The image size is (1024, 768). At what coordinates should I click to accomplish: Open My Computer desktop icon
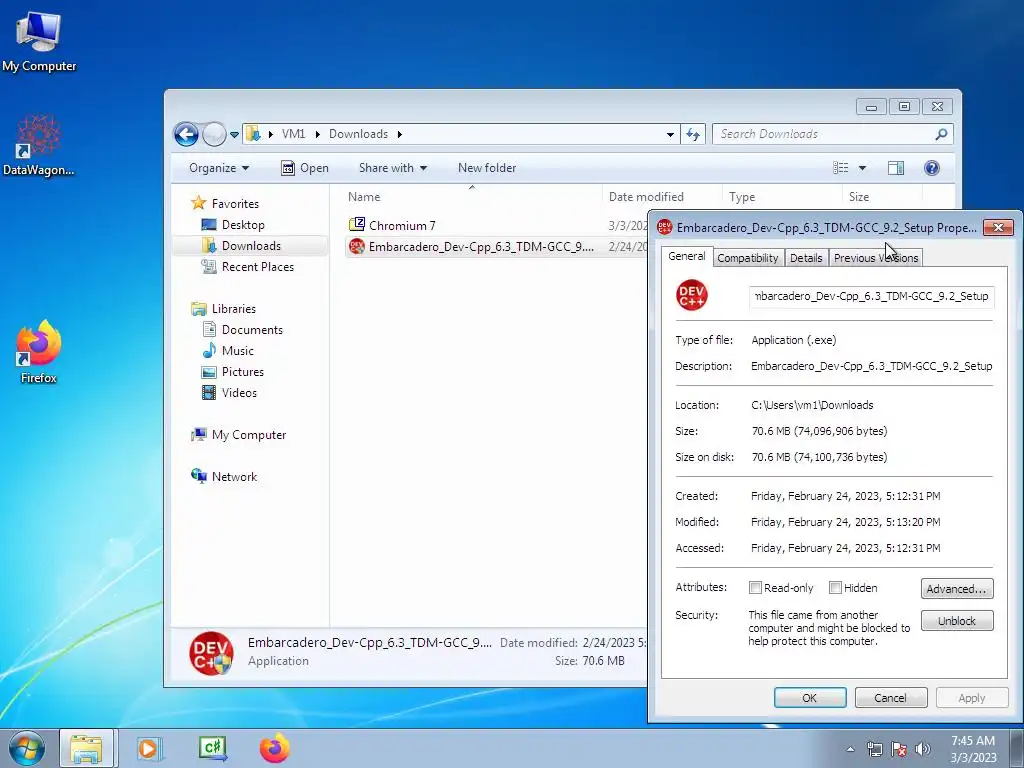coord(39,42)
